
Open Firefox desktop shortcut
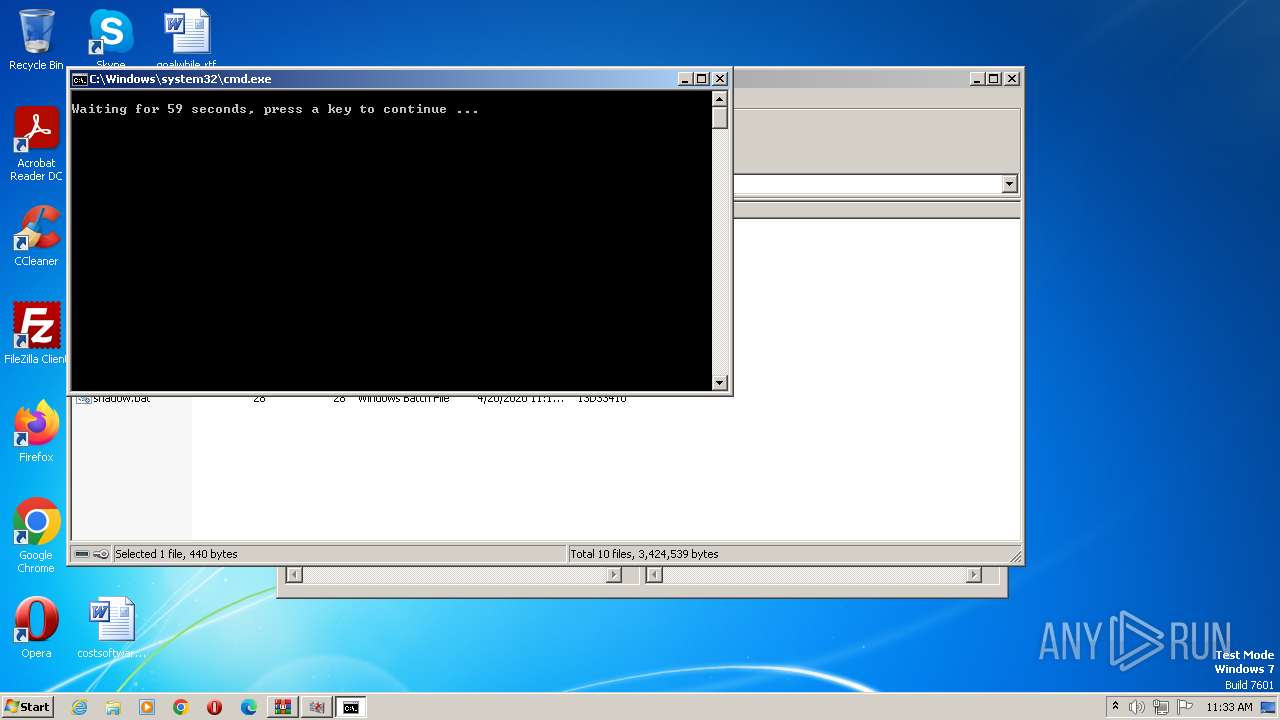tap(36, 432)
